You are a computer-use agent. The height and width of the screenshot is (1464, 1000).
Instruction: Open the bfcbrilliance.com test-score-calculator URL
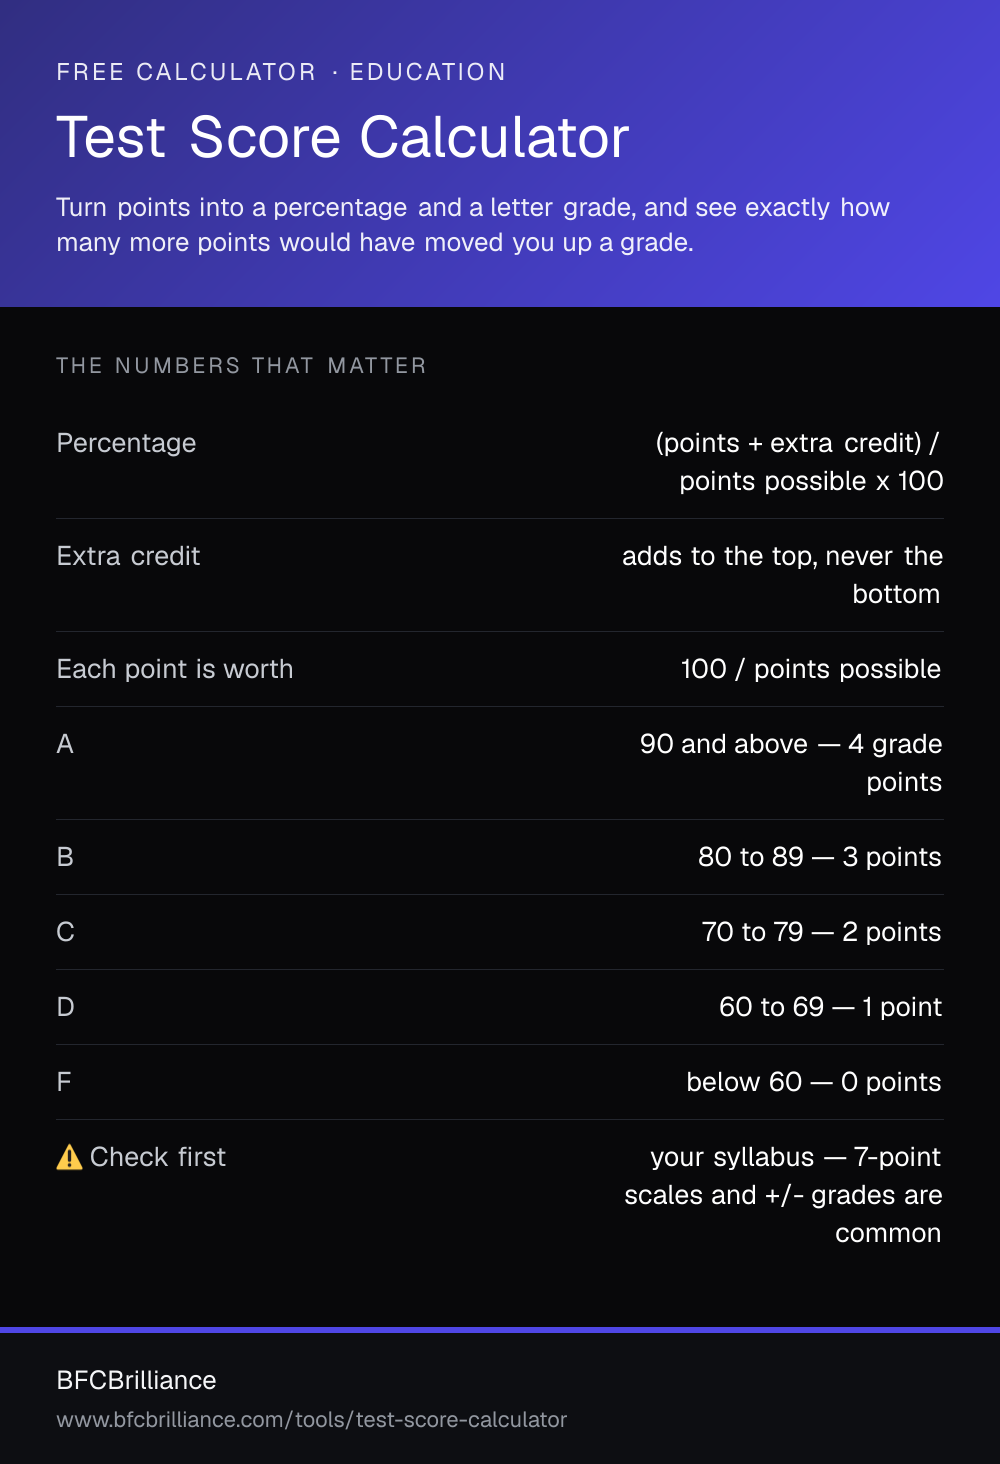pyautogui.click(x=312, y=1420)
